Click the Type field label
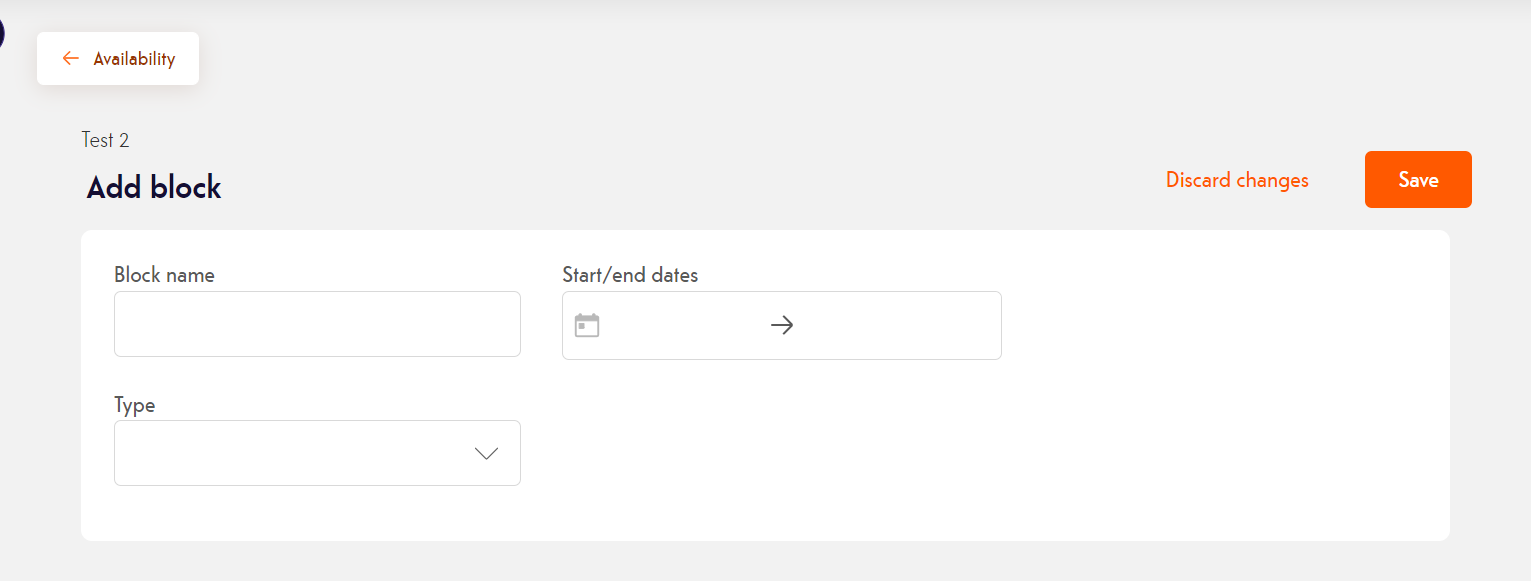This screenshot has width=1531, height=581. coord(135,405)
